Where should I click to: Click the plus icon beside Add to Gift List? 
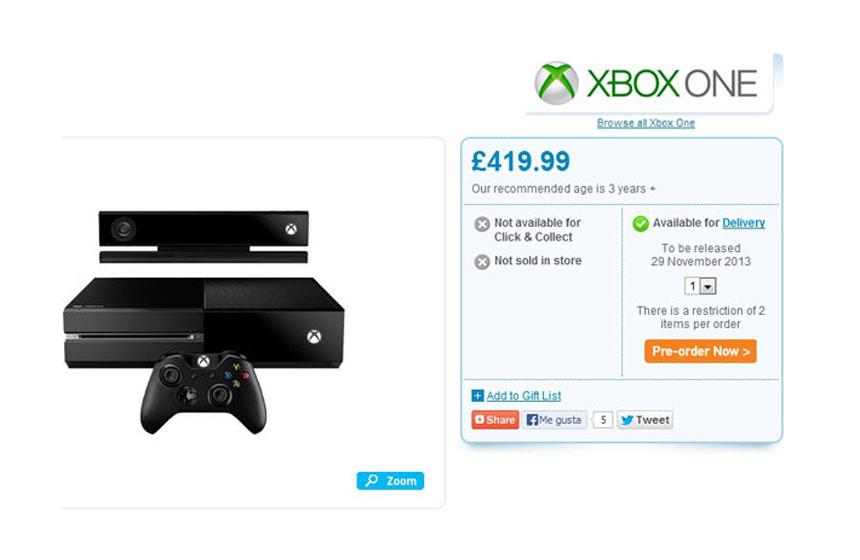point(478,395)
